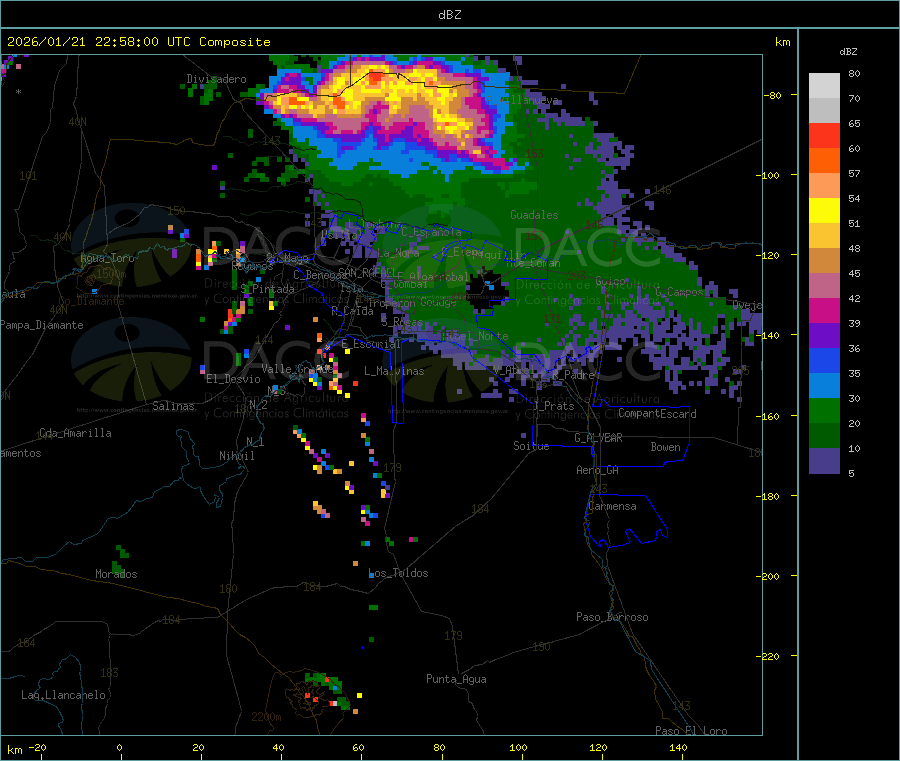The height and width of the screenshot is (761, 900).
Task: Click the 65 dBZ red legend swatch
Action: 824,135
